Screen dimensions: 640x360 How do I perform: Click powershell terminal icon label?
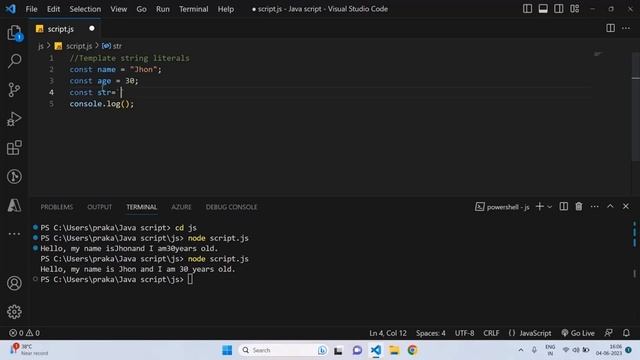coord(502,207)
